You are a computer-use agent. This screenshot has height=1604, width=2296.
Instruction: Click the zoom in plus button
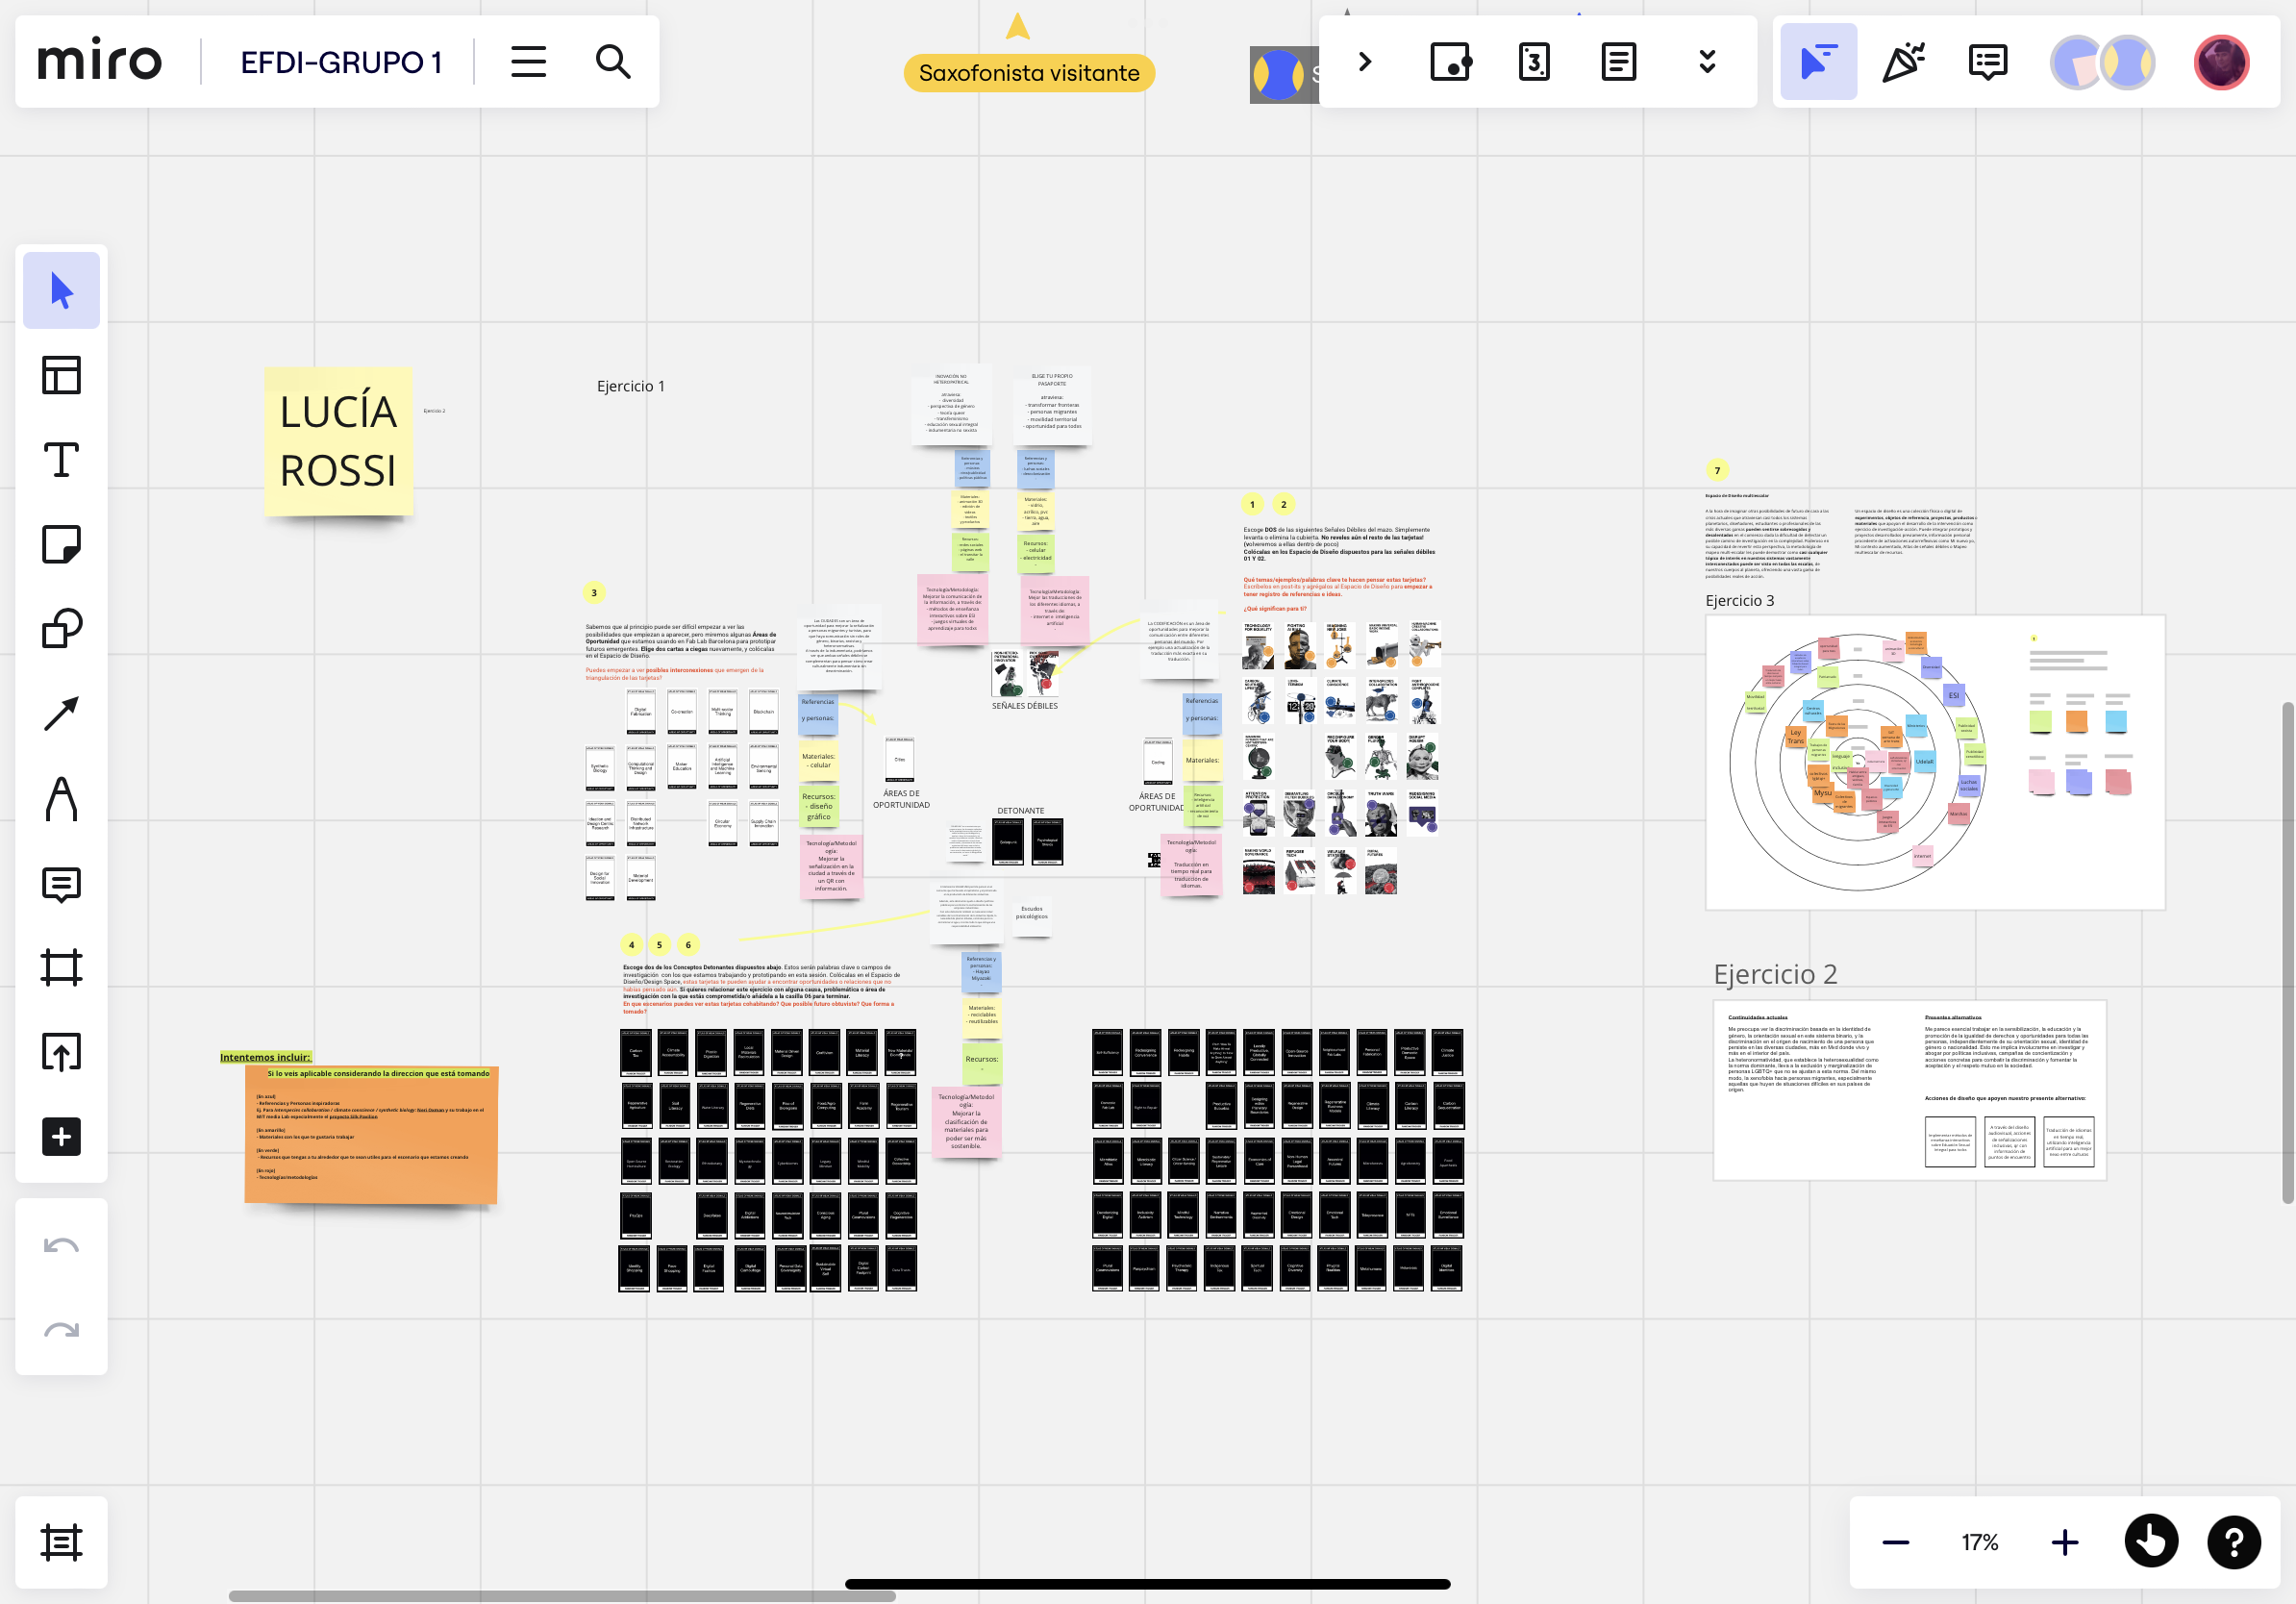(2064, 1541)
